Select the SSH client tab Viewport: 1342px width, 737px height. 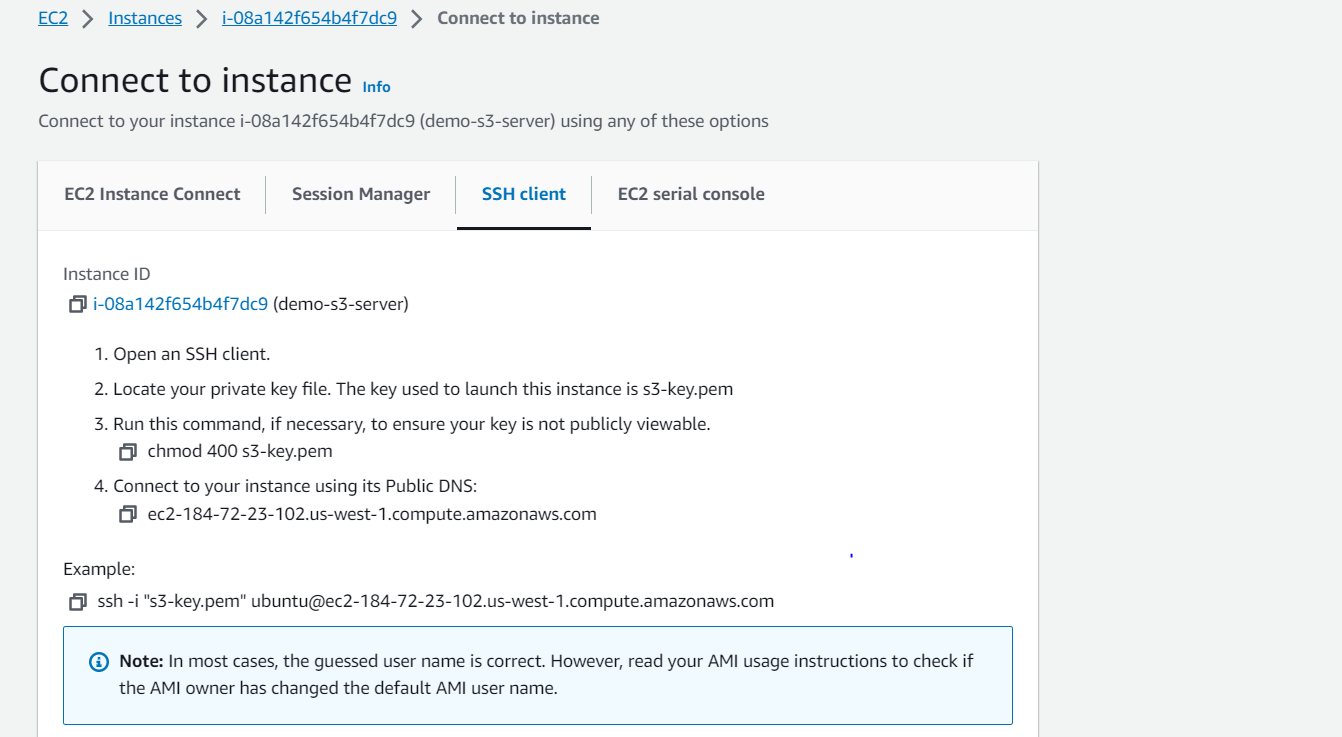pos(524,194)
